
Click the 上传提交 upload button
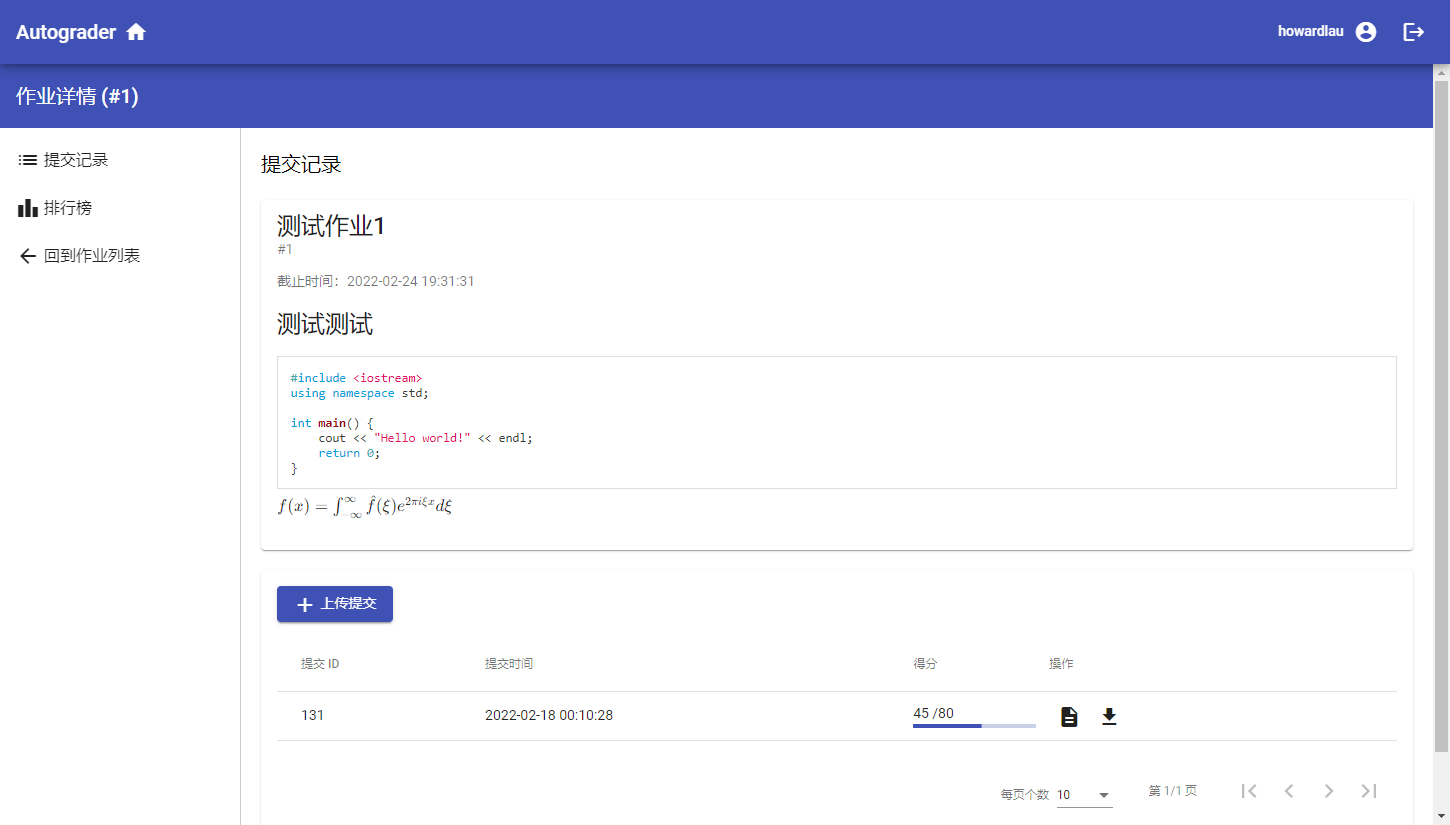click(335, 604)
